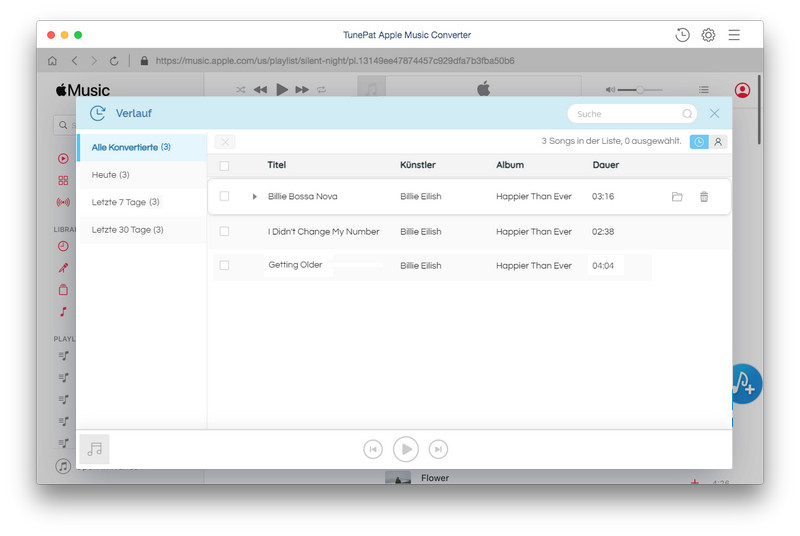Navigate back with the left arrow
This screenshot has width=800, height=536.
point(74,61)
